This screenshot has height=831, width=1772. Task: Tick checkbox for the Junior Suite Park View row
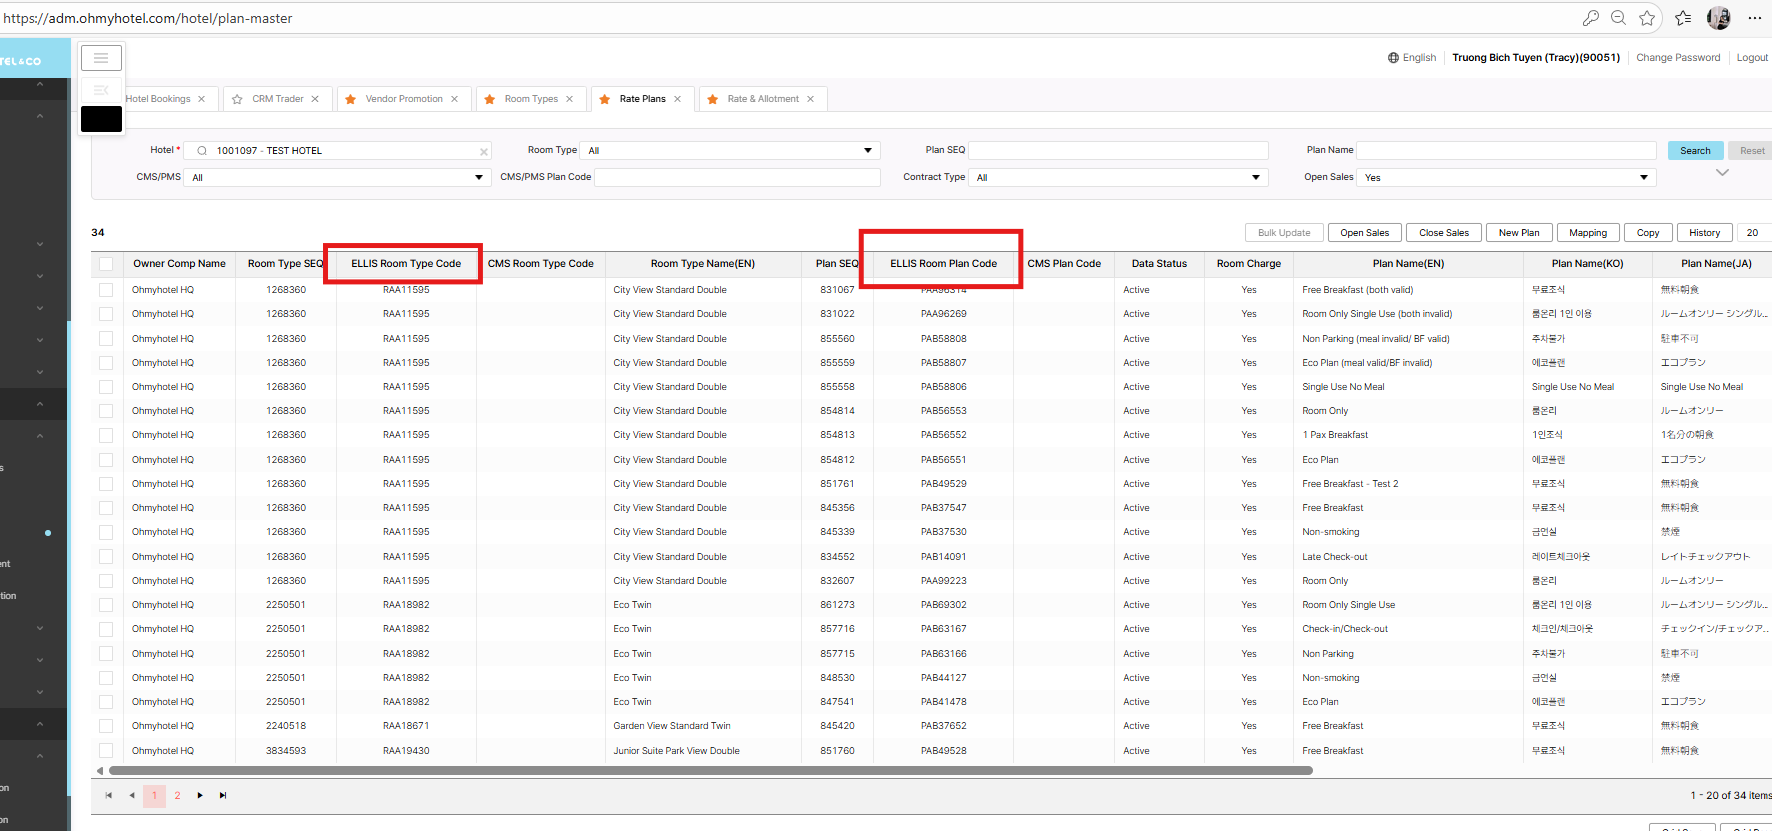point(106,751)
